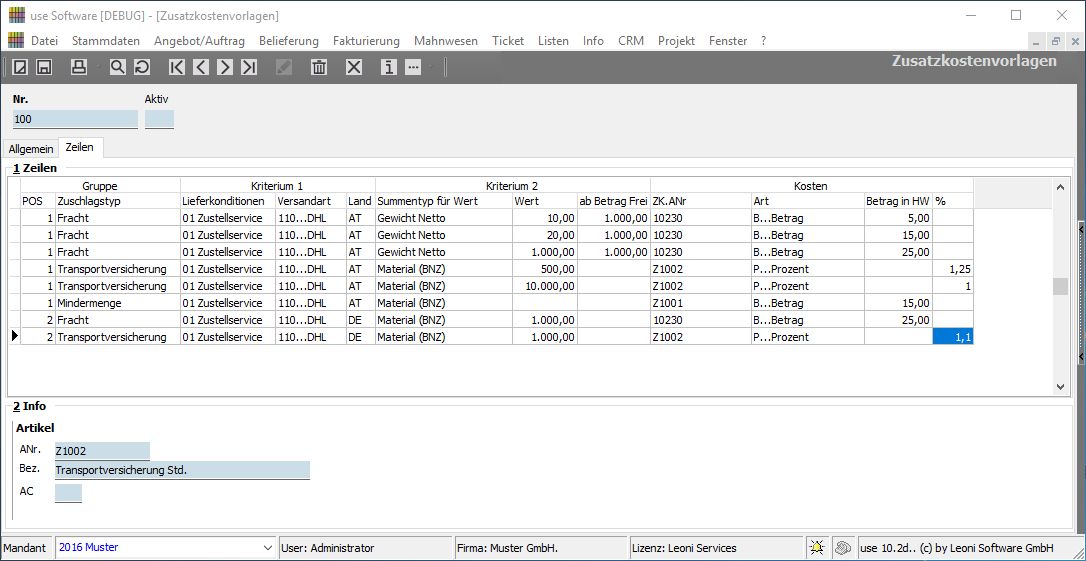Print via the printer toolbar icon

pyautogui.click(x=79, y=67)
